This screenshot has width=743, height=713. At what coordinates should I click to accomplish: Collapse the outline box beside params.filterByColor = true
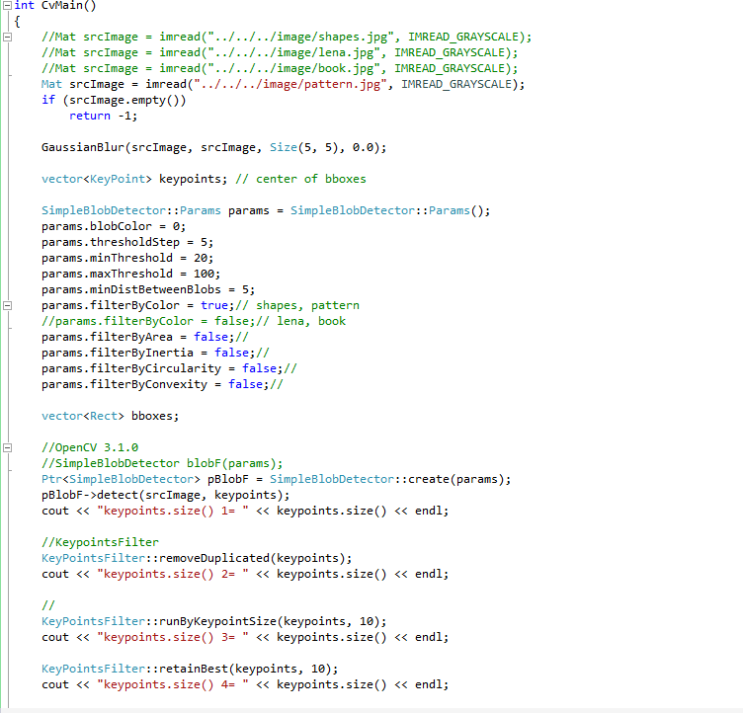tap(7, 305)
